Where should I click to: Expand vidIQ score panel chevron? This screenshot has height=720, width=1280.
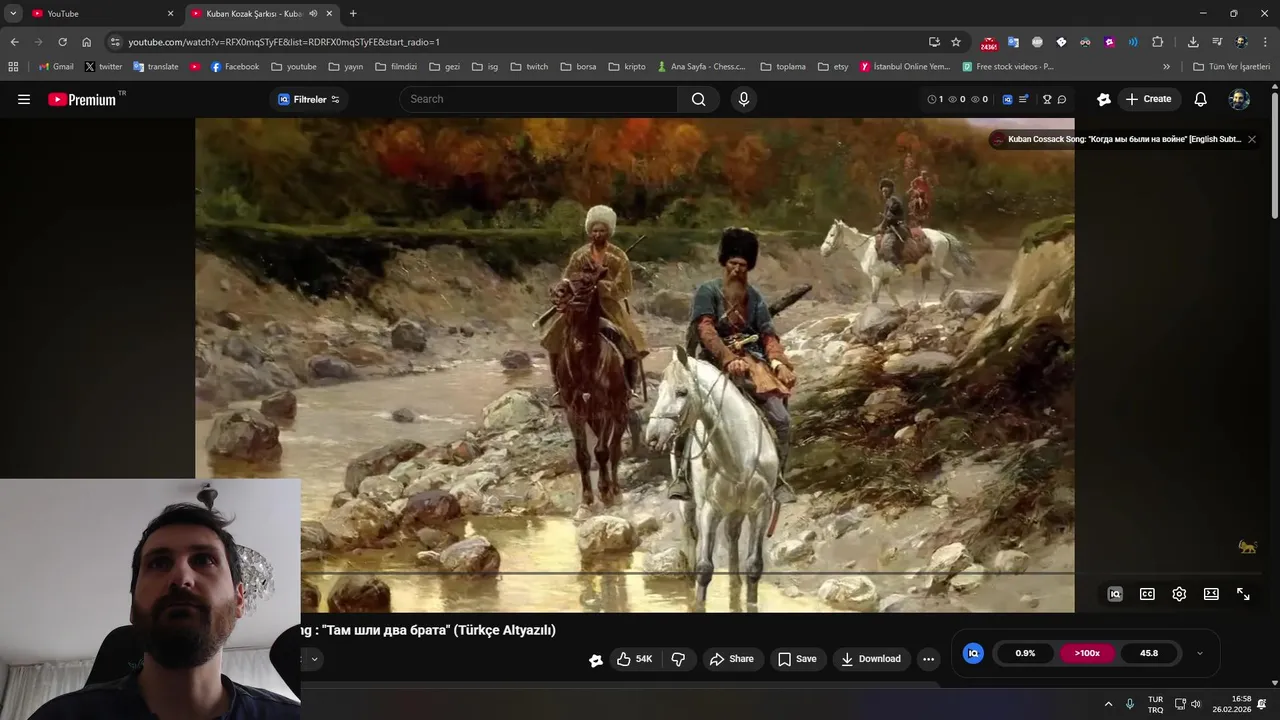point(1199,653)
